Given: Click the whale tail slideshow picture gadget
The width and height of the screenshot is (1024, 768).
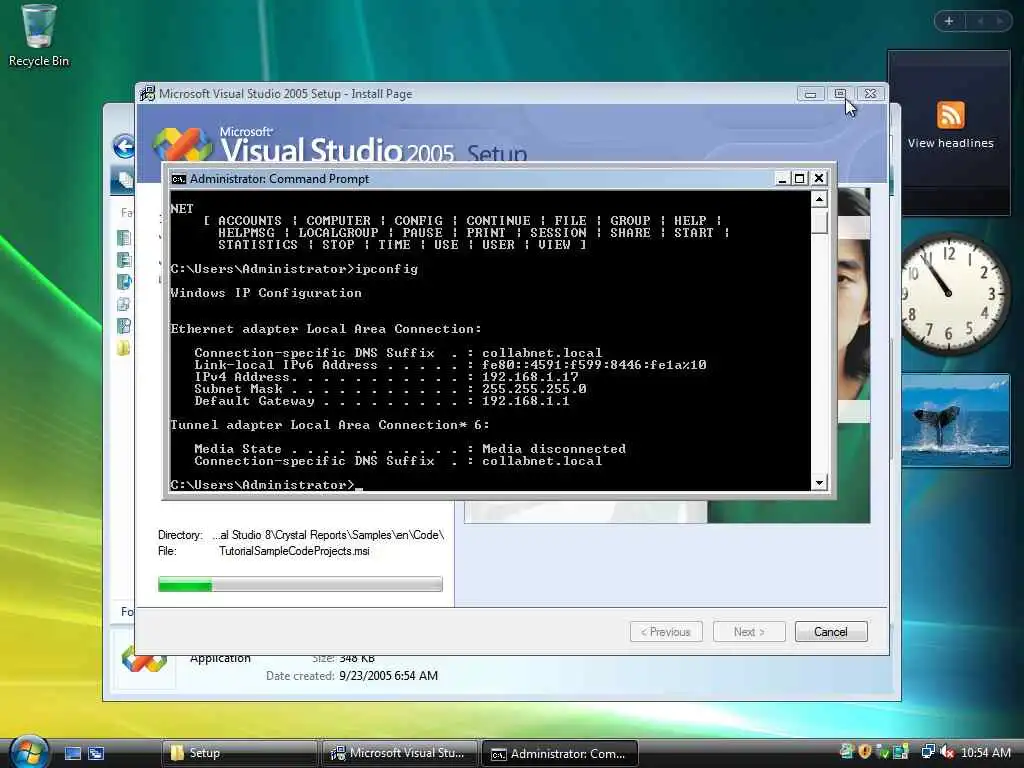Looking at the screenshot, I should 955,420.
